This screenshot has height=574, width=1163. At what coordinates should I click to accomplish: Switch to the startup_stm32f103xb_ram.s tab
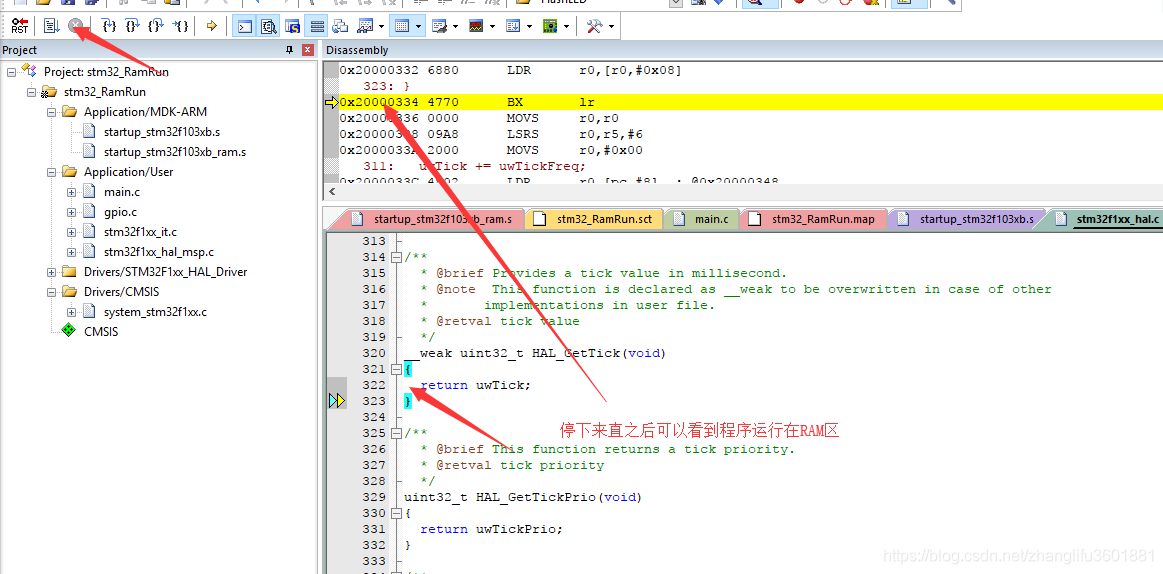pos(433,219)
